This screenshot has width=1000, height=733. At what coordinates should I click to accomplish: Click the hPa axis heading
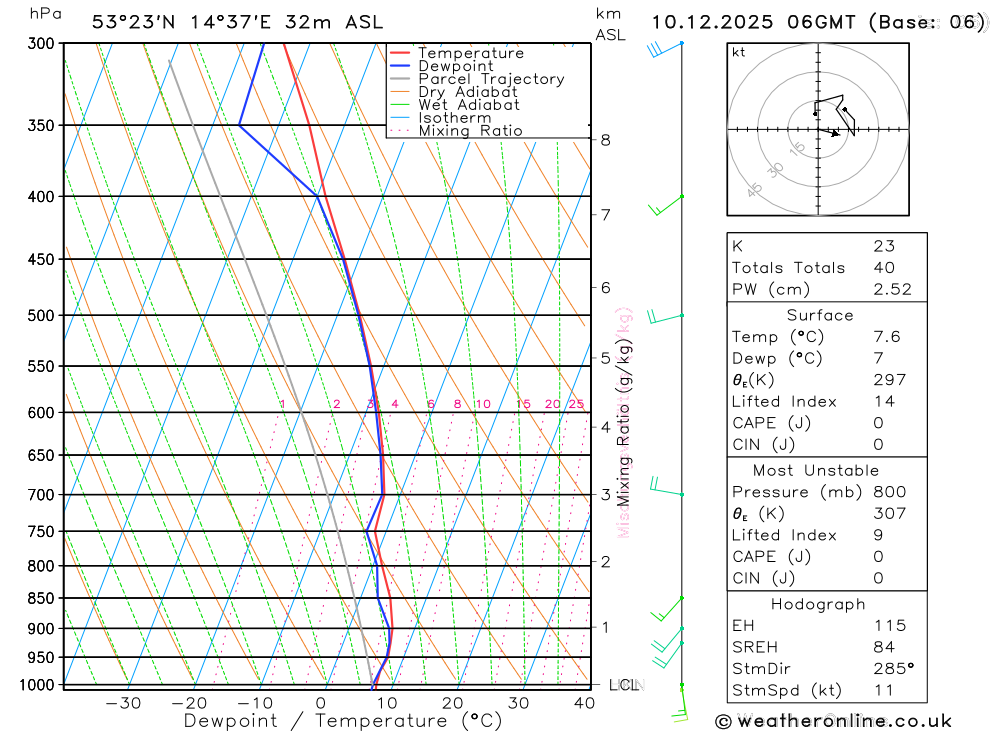point(46,14)
